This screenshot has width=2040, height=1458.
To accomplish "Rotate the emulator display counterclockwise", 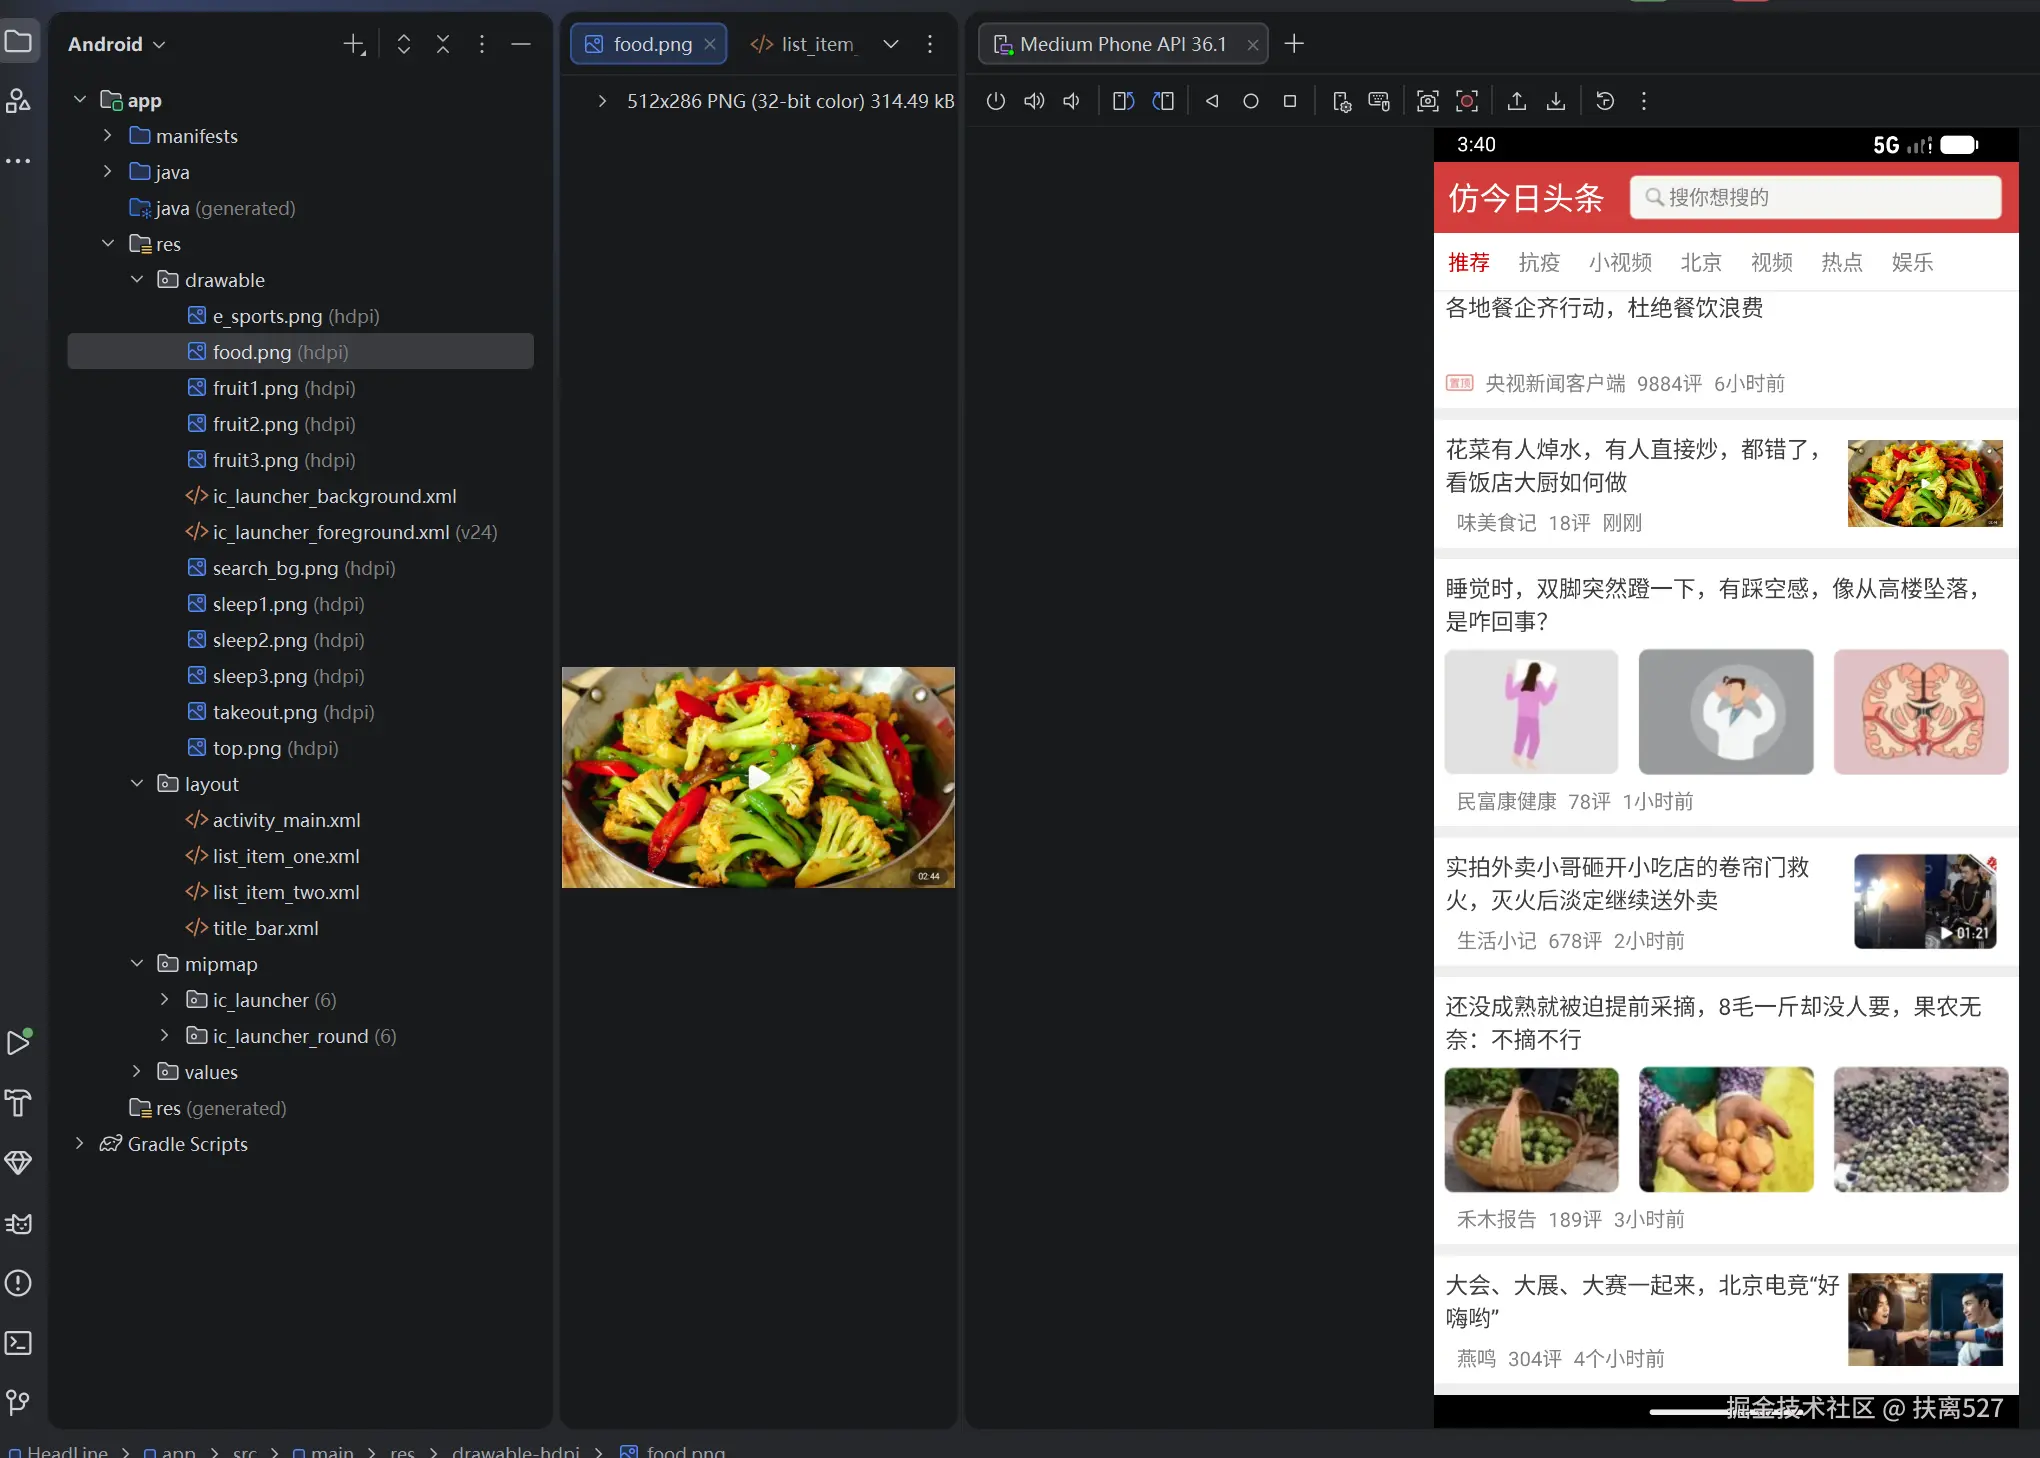I will coord(1123,101).
